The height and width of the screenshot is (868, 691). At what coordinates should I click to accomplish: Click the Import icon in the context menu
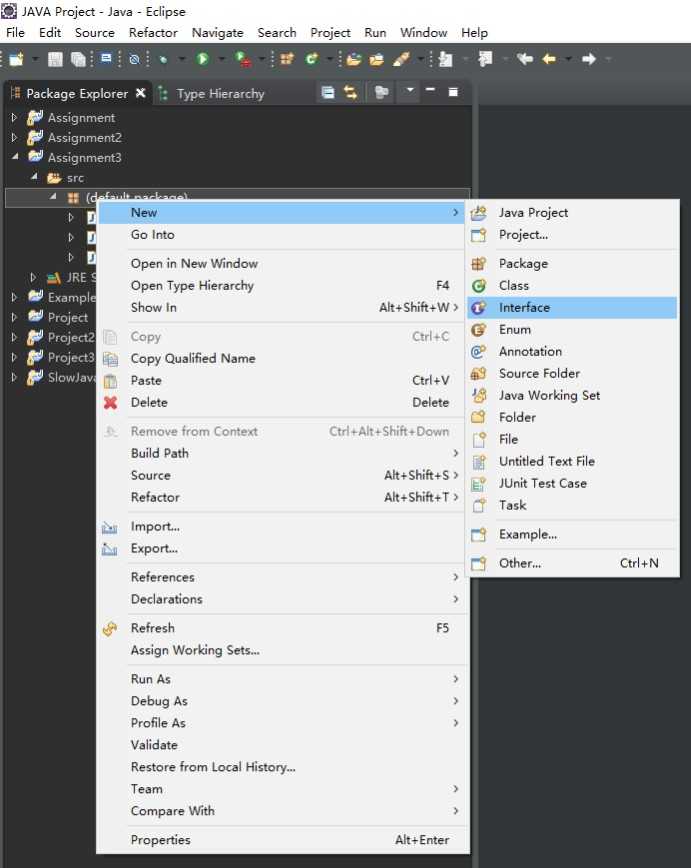[x=110, y=527]
